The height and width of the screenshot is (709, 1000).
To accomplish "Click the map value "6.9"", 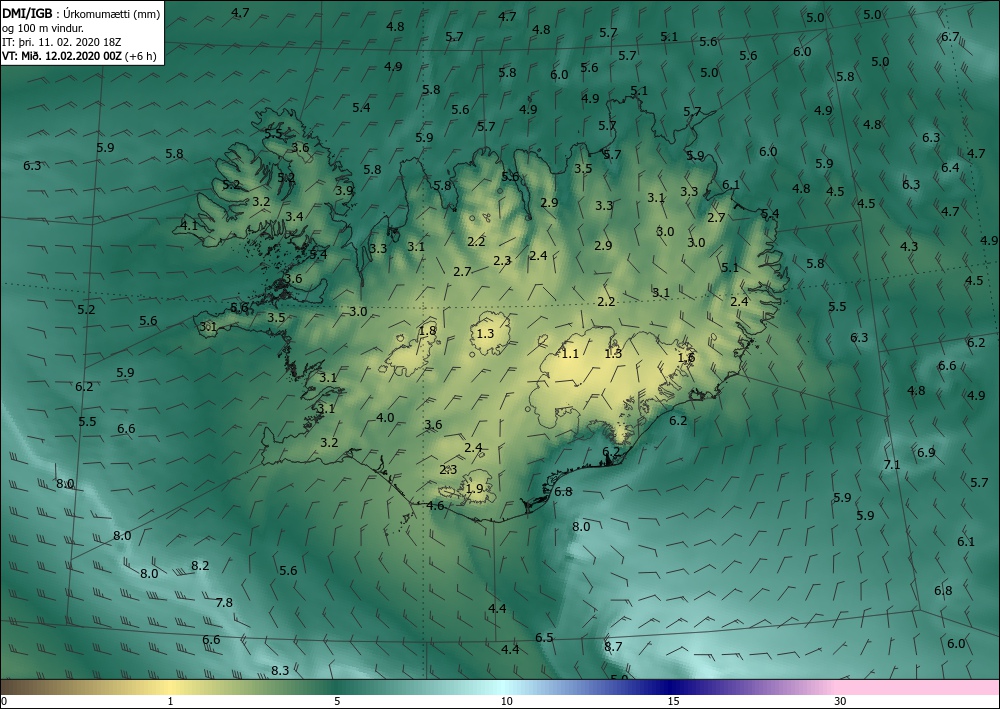I will 926,453.
